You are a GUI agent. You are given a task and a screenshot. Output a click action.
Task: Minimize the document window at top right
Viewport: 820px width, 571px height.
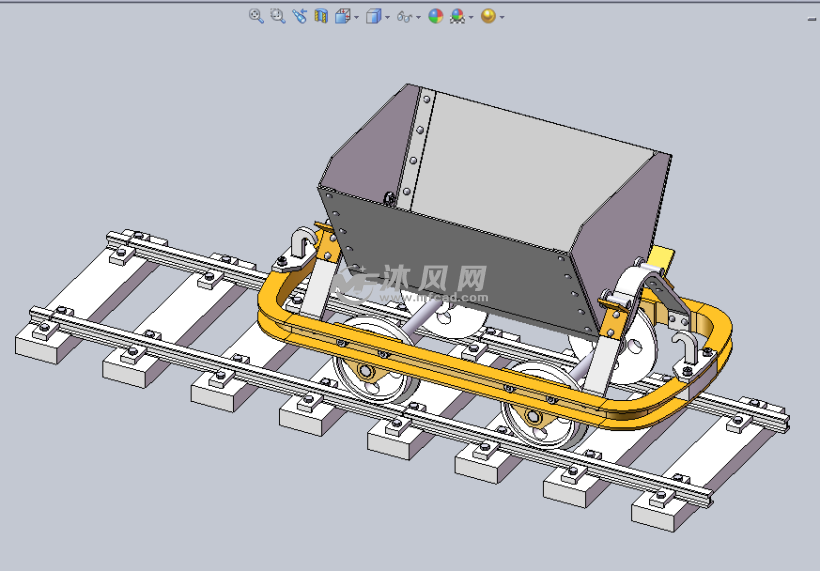(x=813, y=17)
